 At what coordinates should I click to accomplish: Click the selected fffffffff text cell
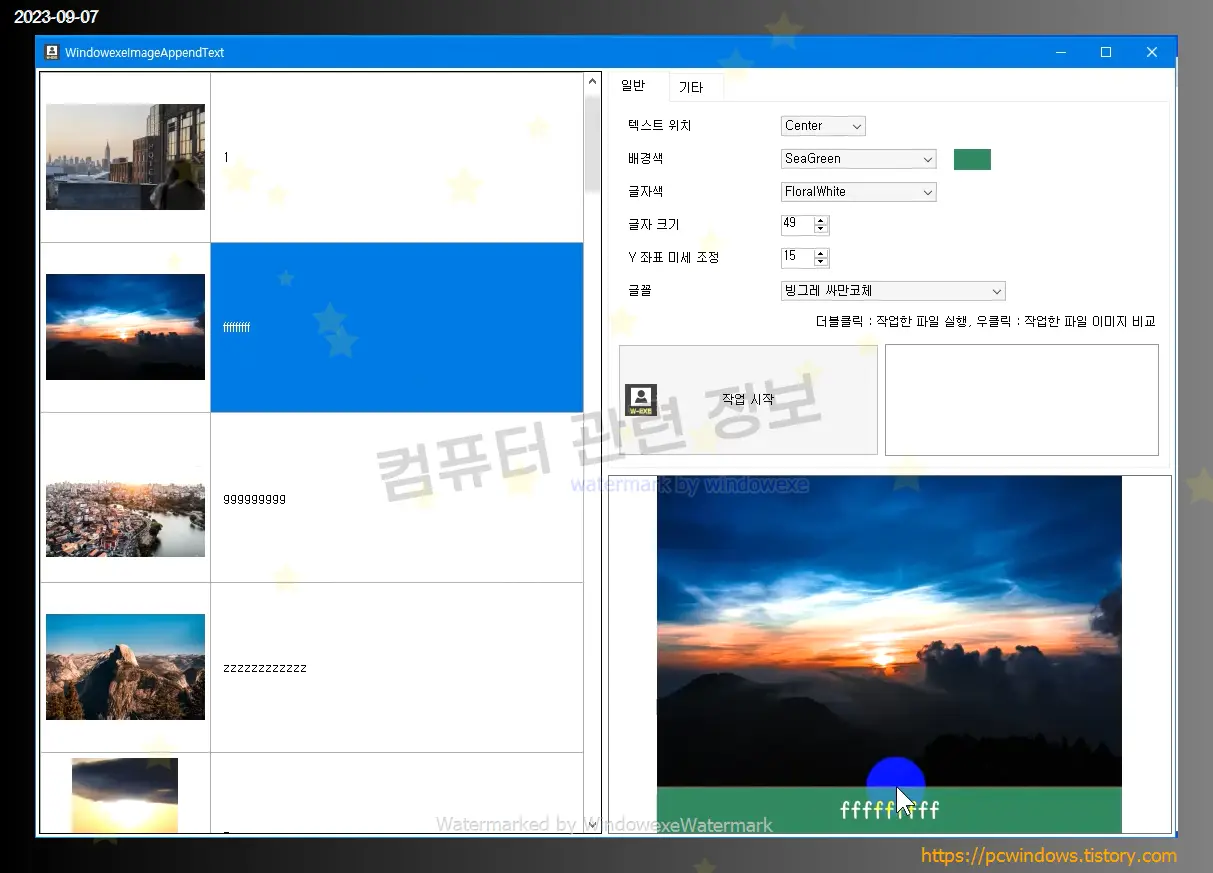tap(397, 327)
